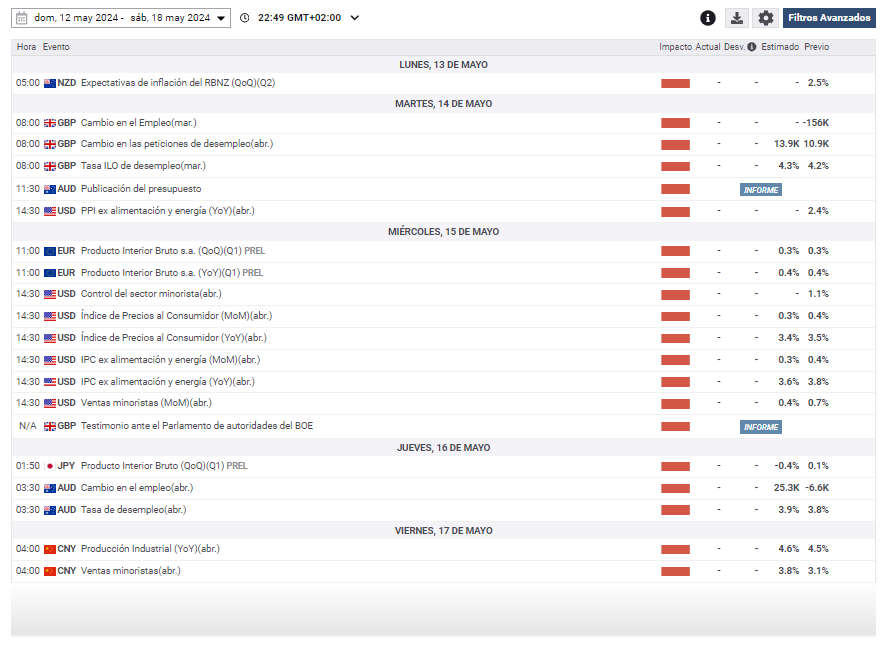Click the Impacto column header
This screenshot has width=881, height=647.
(675, 47)
